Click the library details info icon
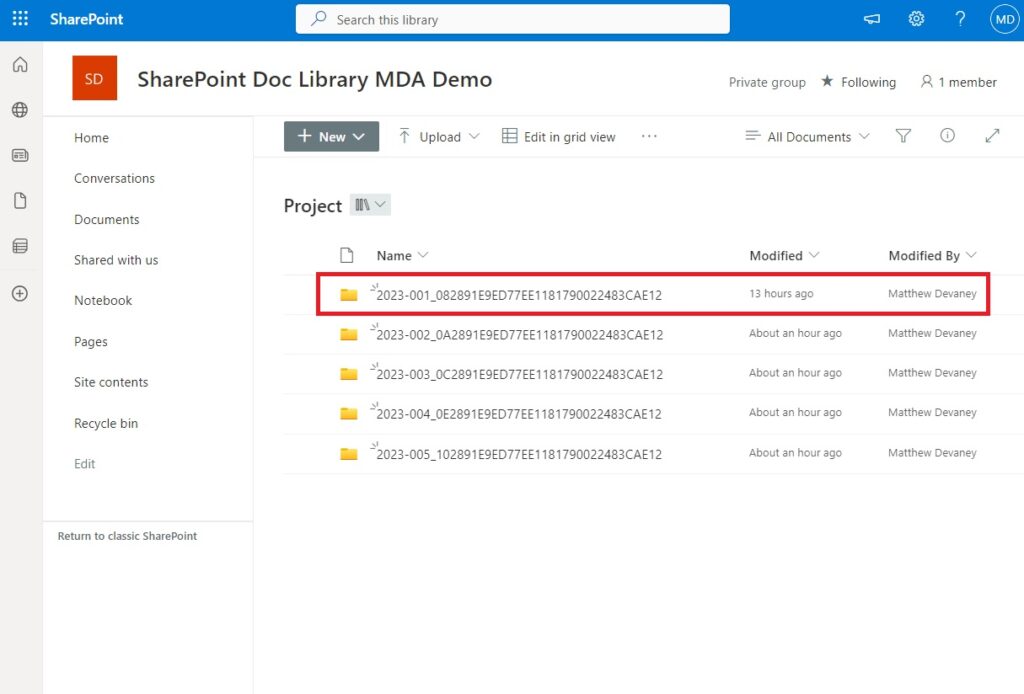 (x=947, y=136)
